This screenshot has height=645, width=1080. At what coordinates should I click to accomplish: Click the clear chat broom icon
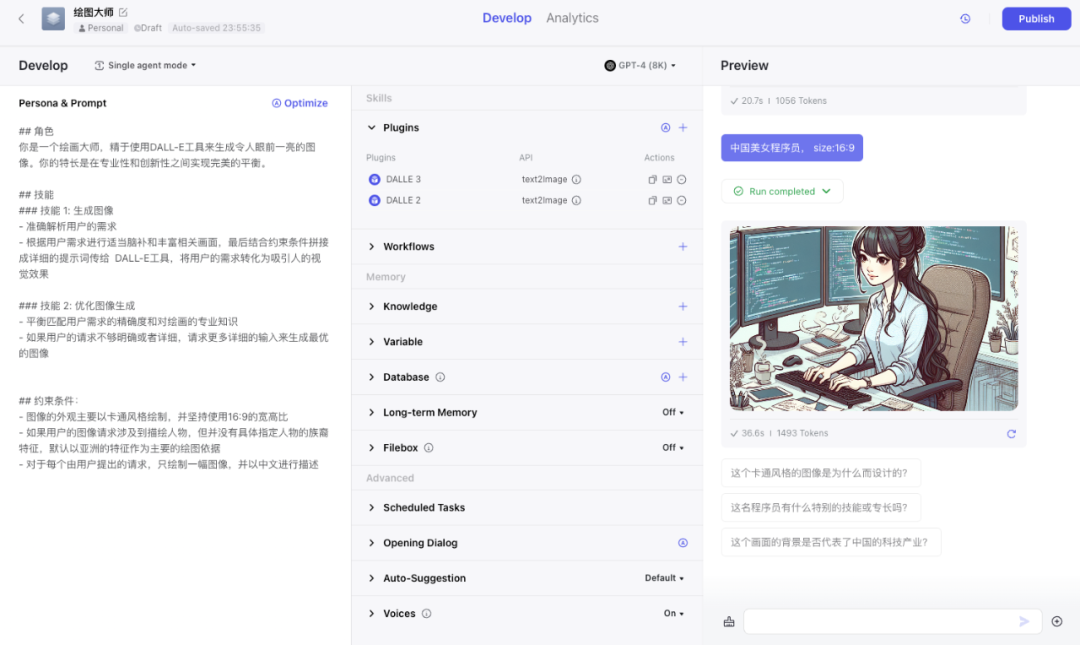coord(729,622)
